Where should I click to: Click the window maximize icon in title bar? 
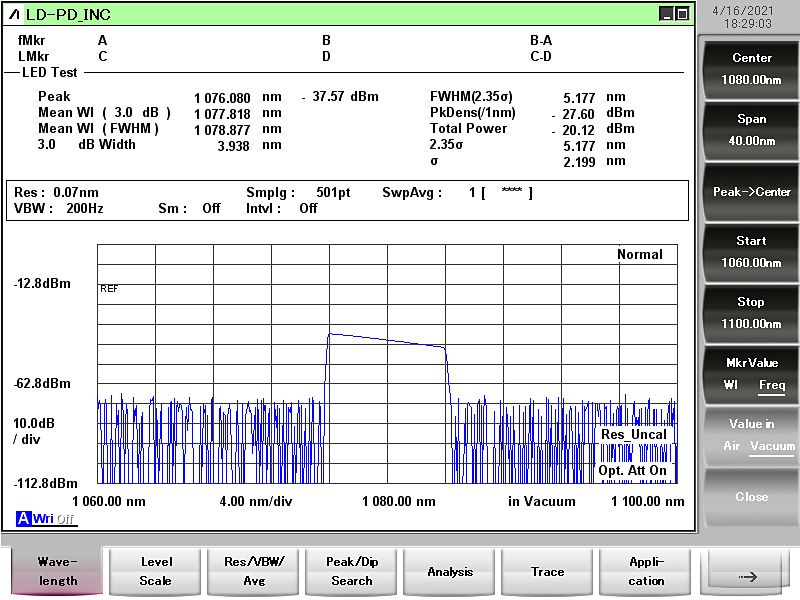[x=682, y=14]
